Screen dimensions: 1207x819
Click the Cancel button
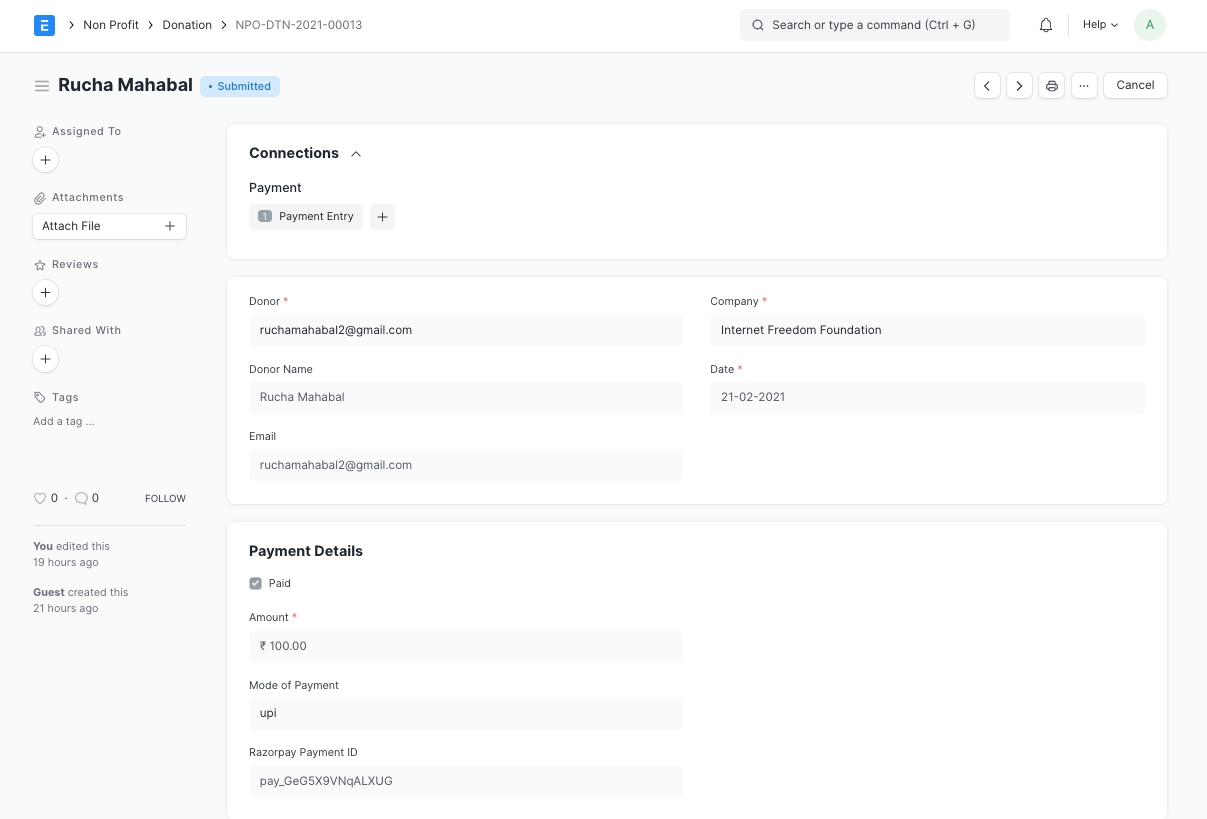coord(1135,86)
